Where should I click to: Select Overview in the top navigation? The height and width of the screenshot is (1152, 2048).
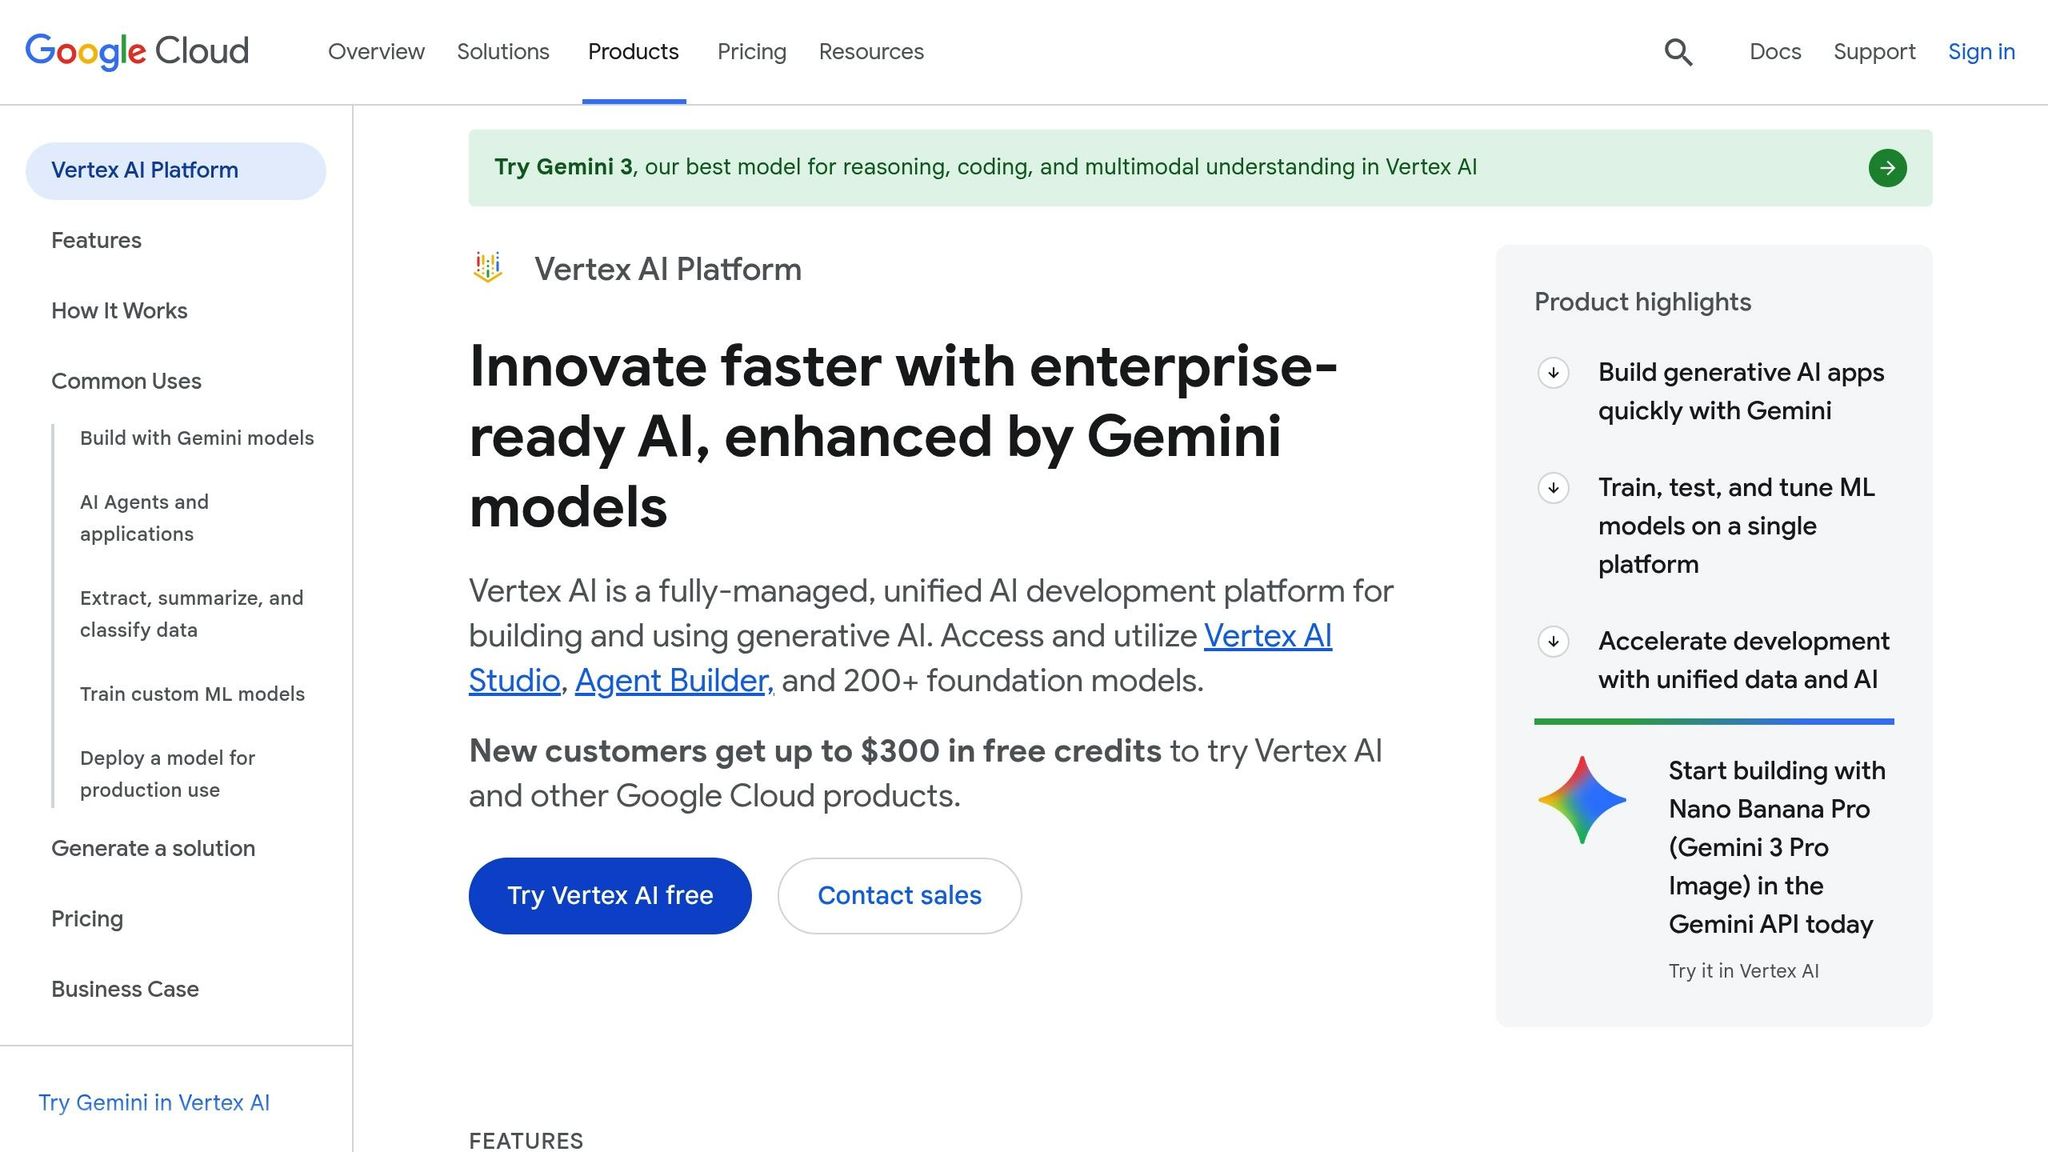click(376, 51)
